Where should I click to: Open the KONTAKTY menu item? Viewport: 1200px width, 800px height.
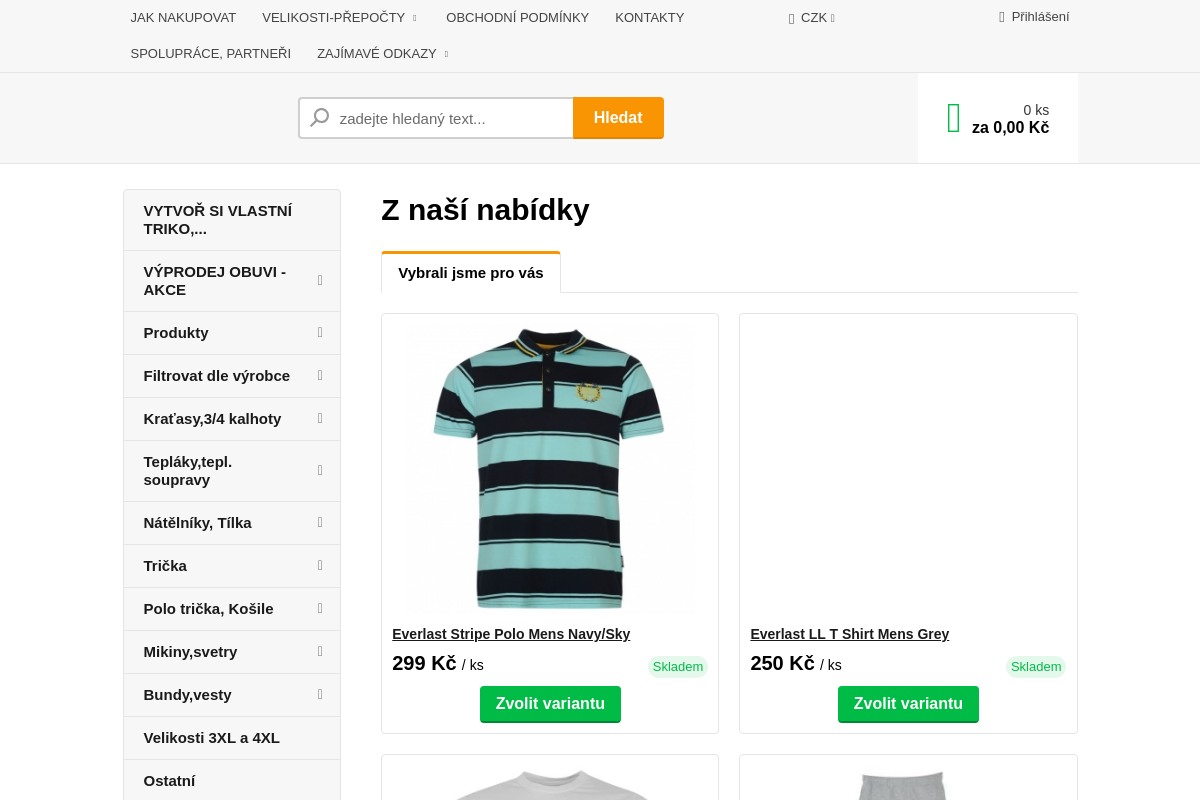[649, 17]
